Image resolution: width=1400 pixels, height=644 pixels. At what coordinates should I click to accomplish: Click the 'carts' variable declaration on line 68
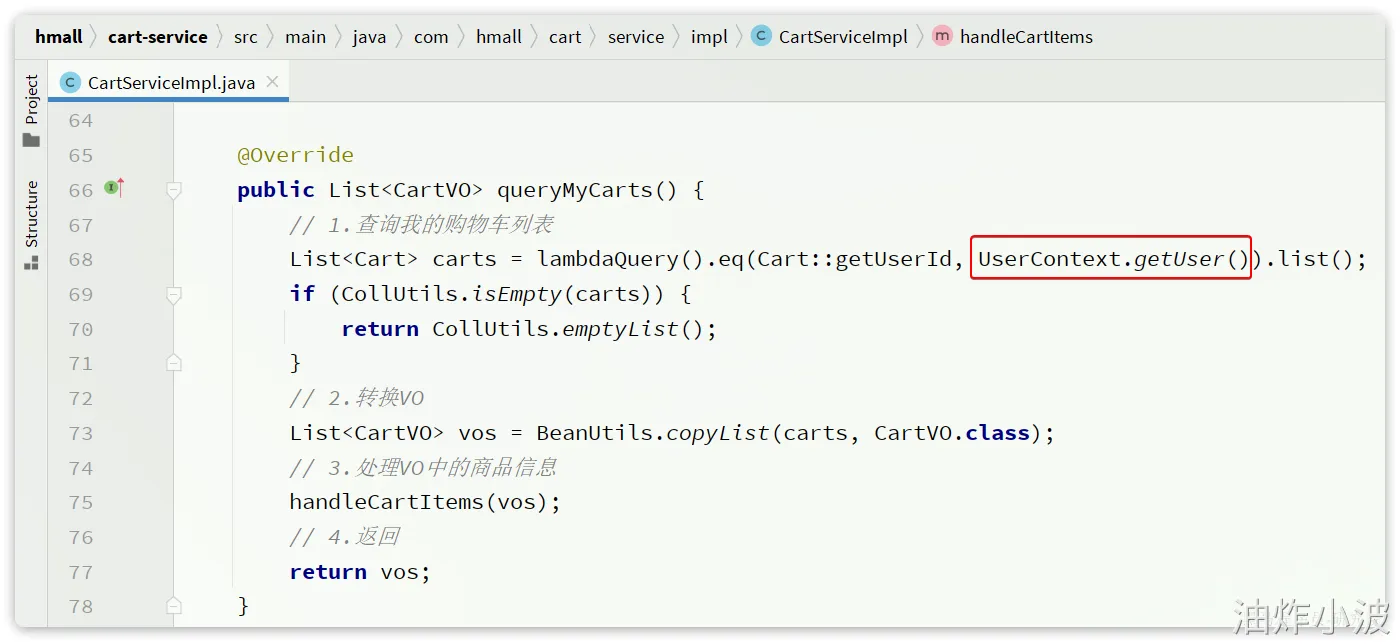click(x=465, y=259)
